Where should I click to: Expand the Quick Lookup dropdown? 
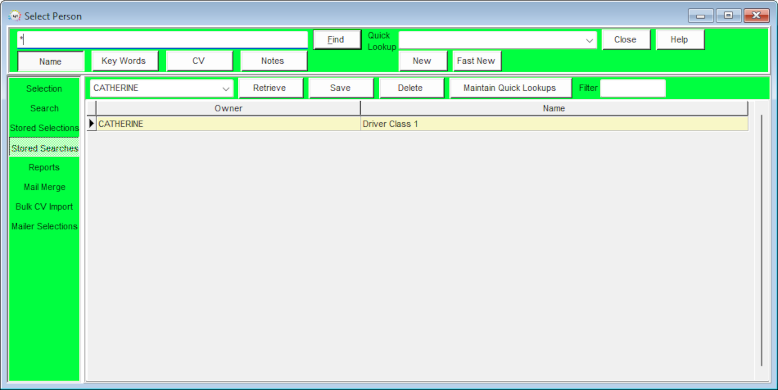click(589, 40)
